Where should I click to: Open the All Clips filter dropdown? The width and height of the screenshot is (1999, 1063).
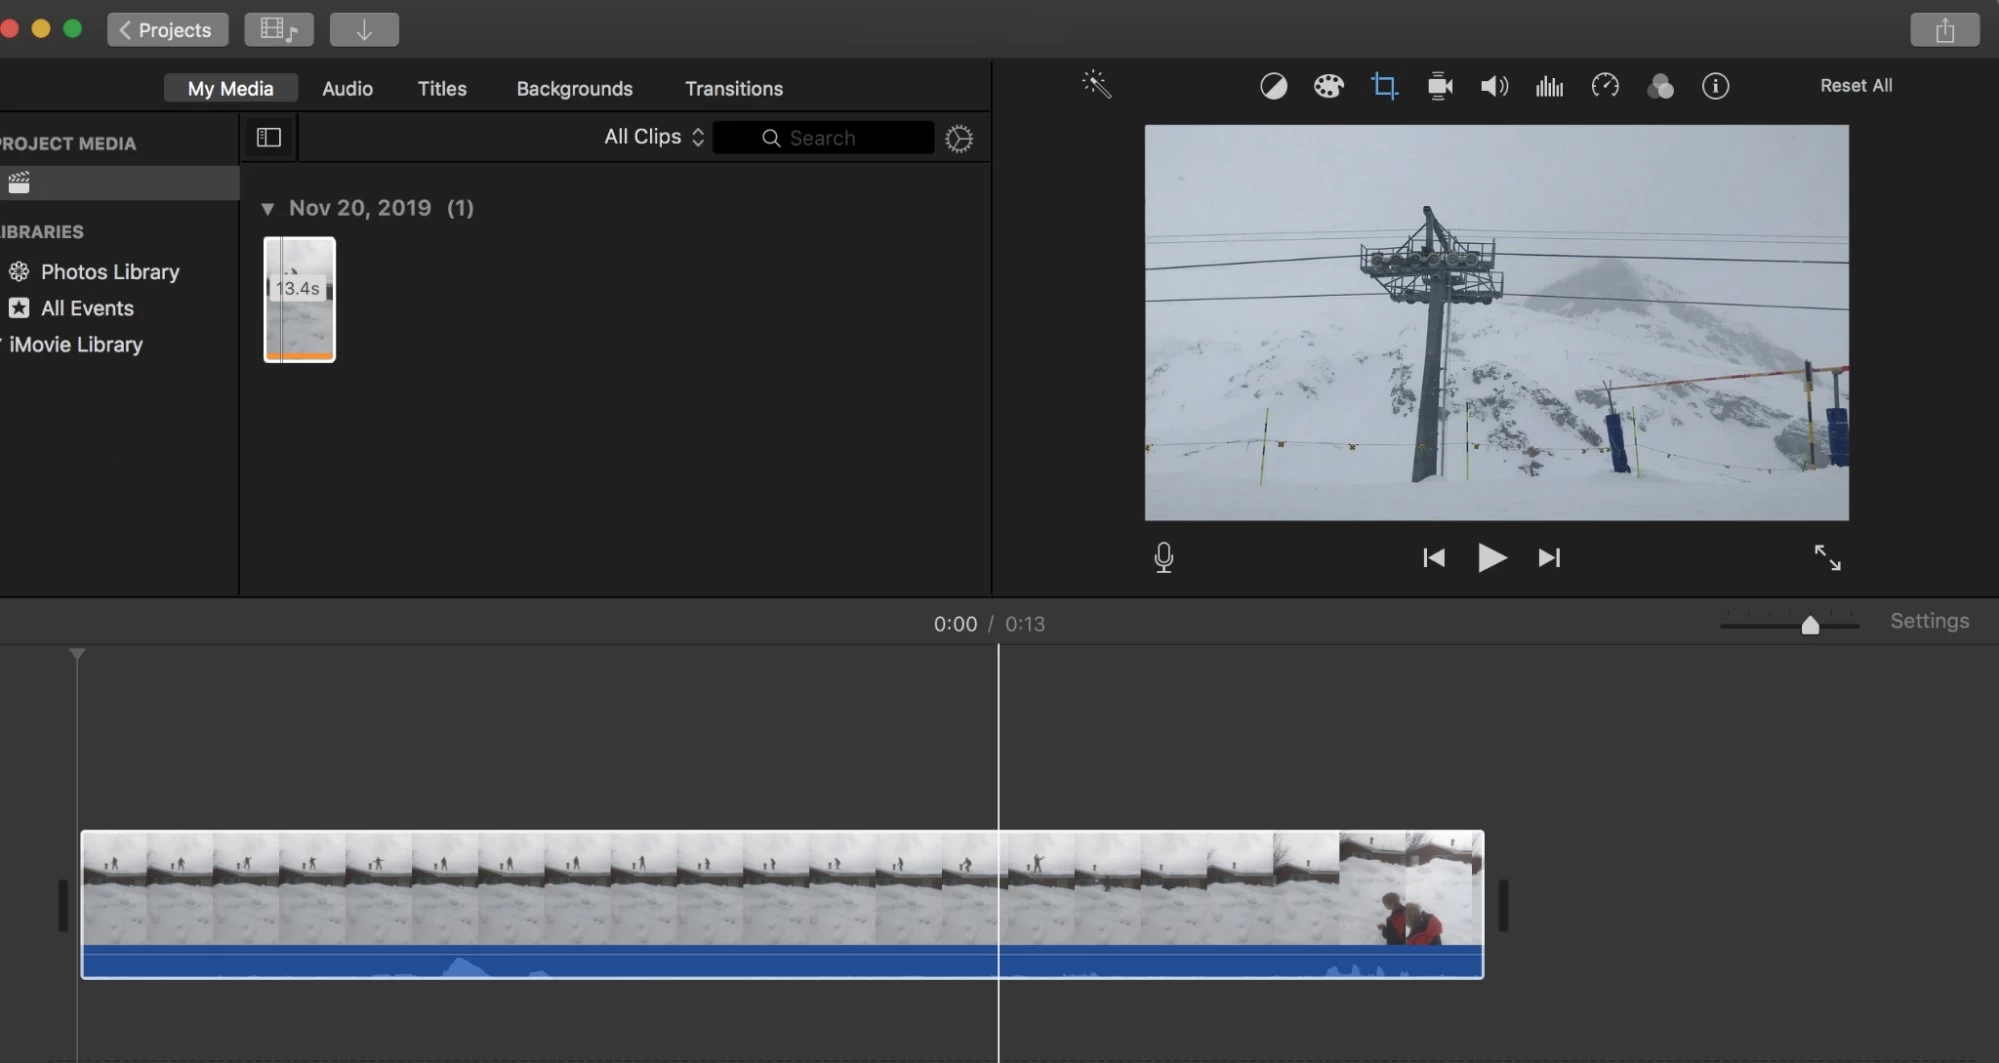click(x=654, y=137)
